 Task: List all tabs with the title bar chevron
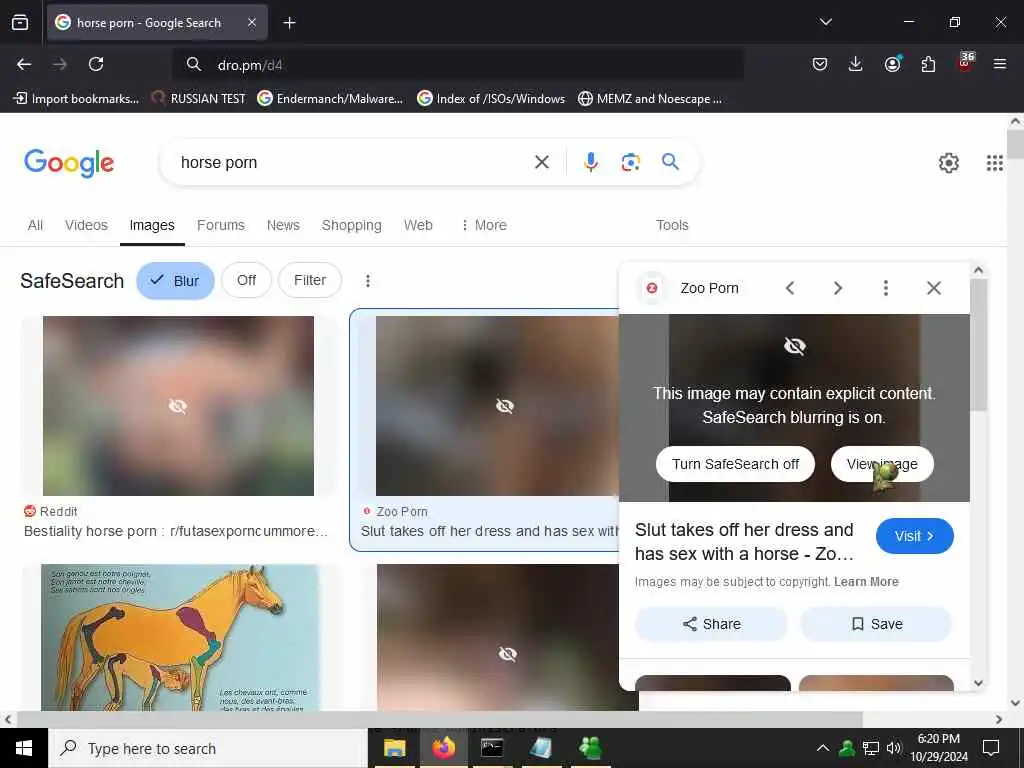click(x=826, y=22)
